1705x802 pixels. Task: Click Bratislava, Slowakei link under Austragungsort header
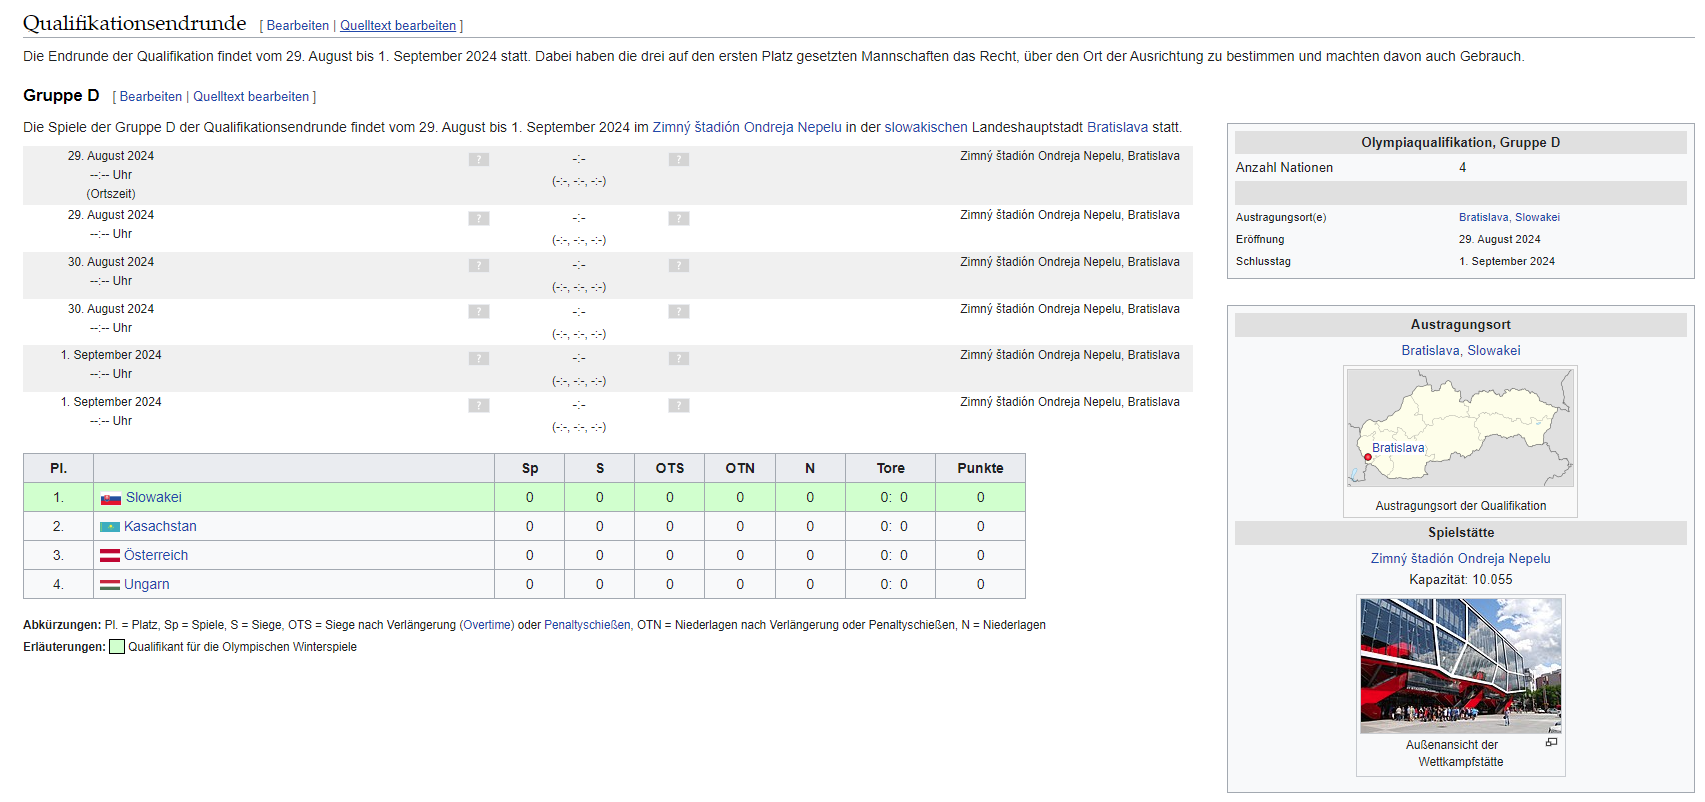pyautogui.click(x=1460, y=351)
